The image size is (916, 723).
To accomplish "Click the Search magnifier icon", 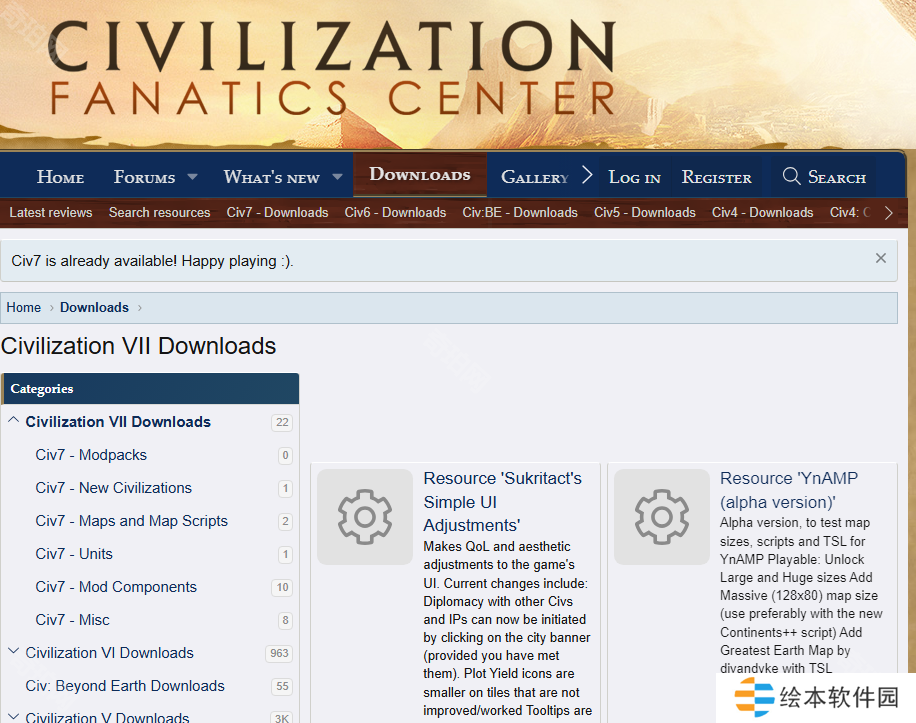I will 791,177.
